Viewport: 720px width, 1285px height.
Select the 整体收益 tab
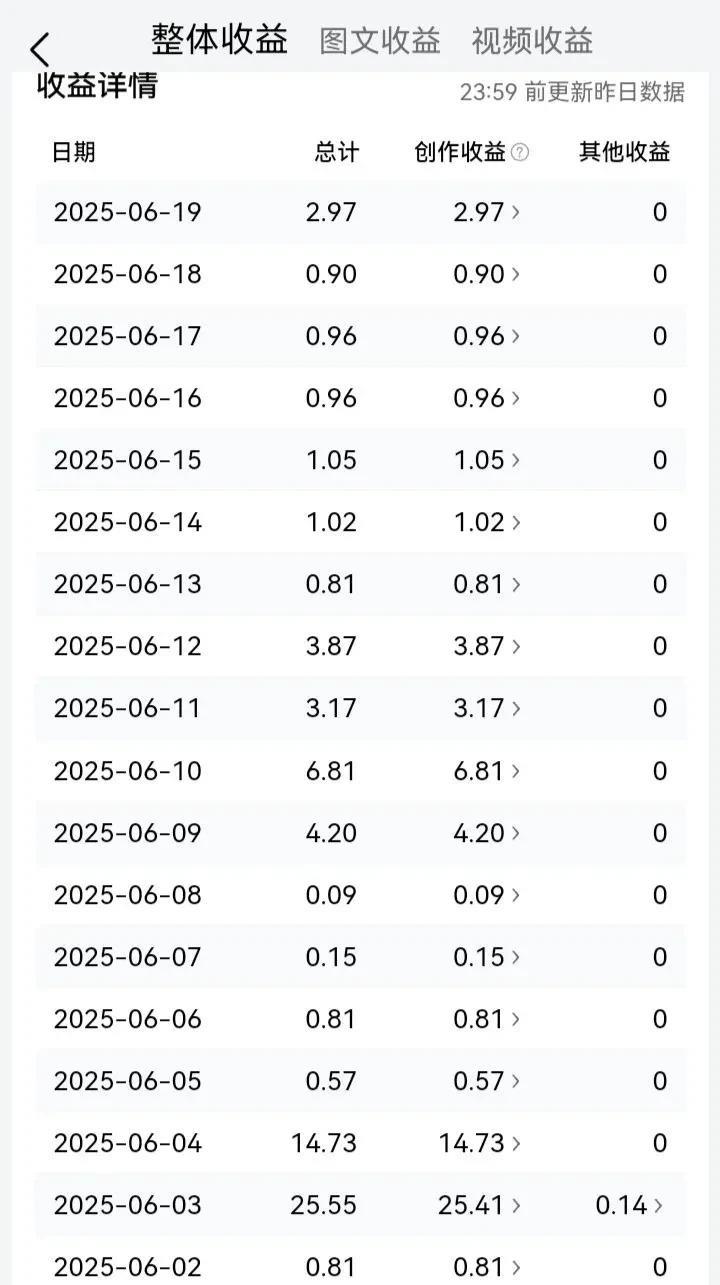pos(220,40)
